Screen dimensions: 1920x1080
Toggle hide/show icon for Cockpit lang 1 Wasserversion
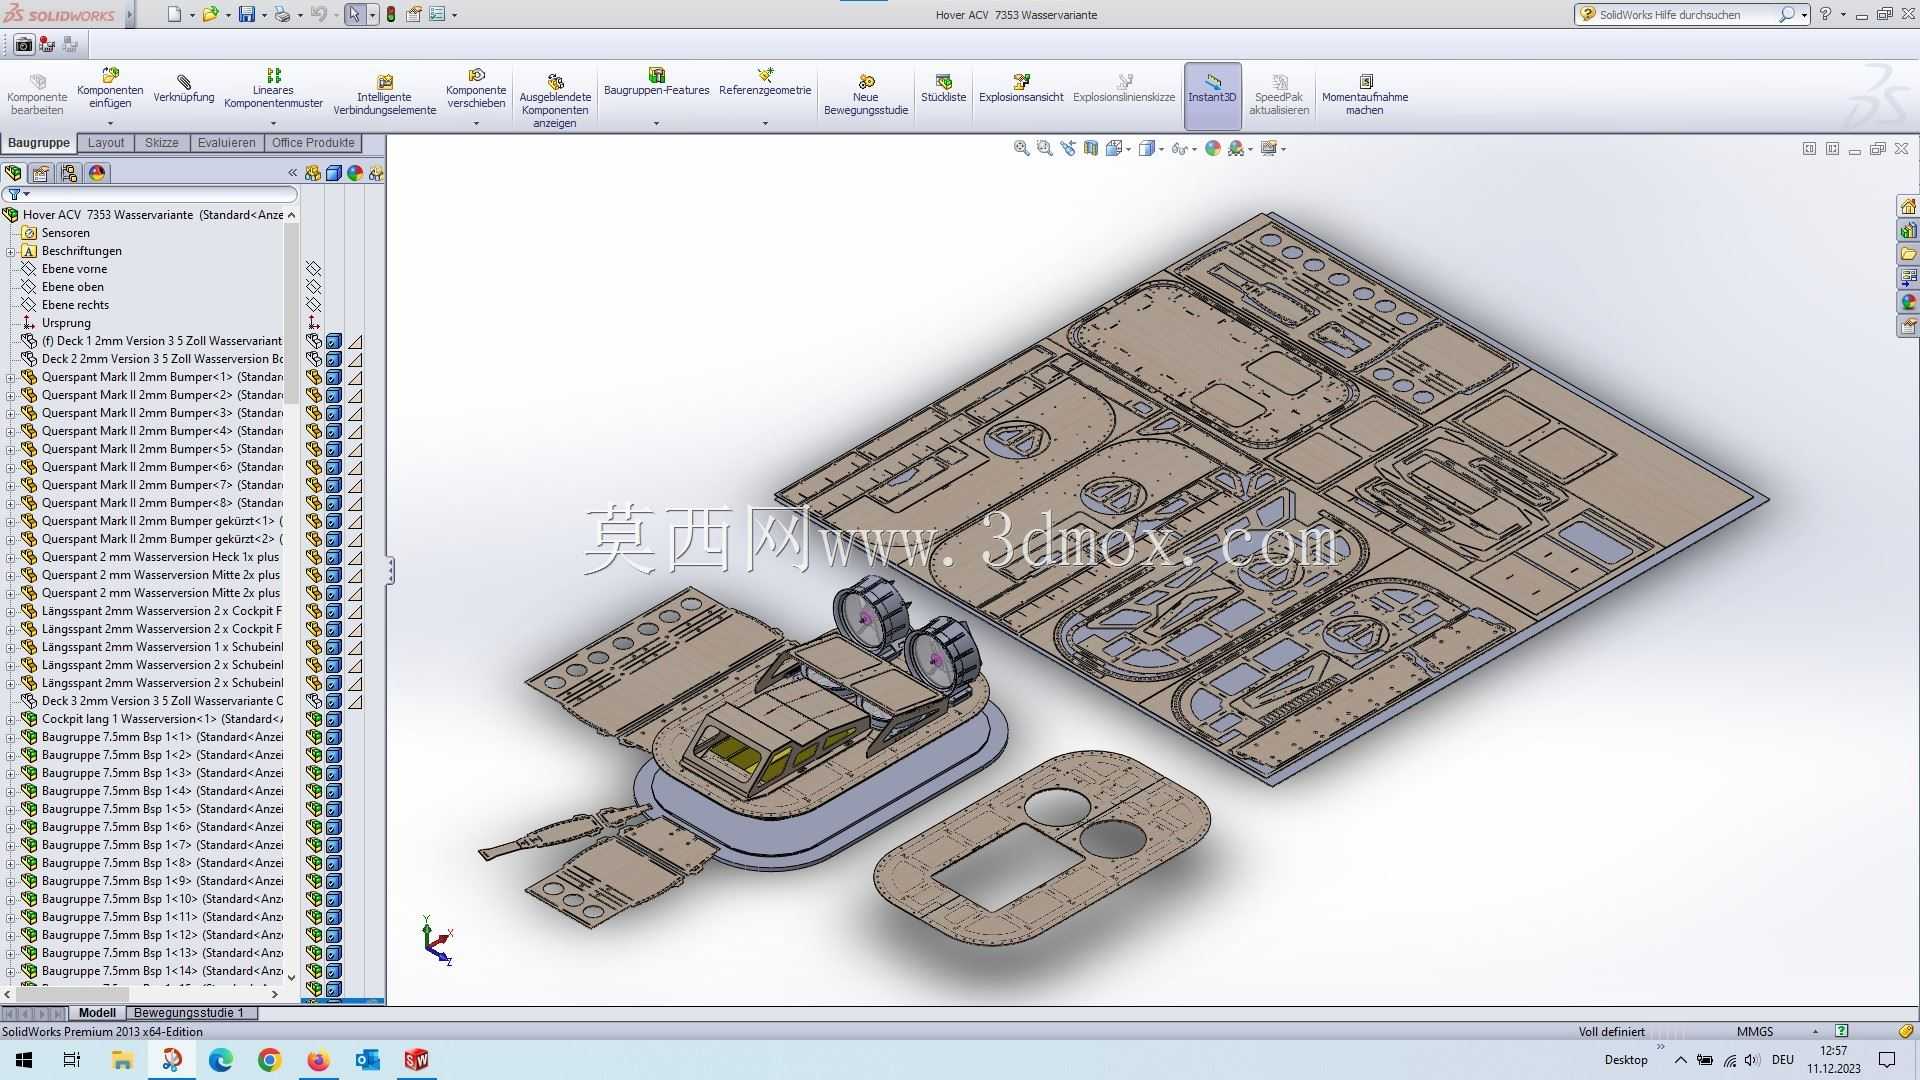[313, 719]
